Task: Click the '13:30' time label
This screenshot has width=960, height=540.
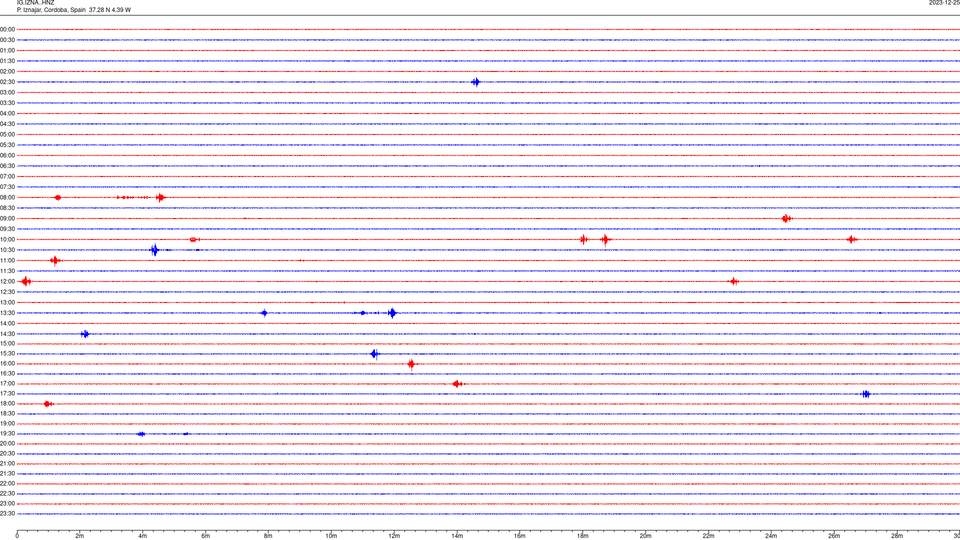Action: click(7, 313)
